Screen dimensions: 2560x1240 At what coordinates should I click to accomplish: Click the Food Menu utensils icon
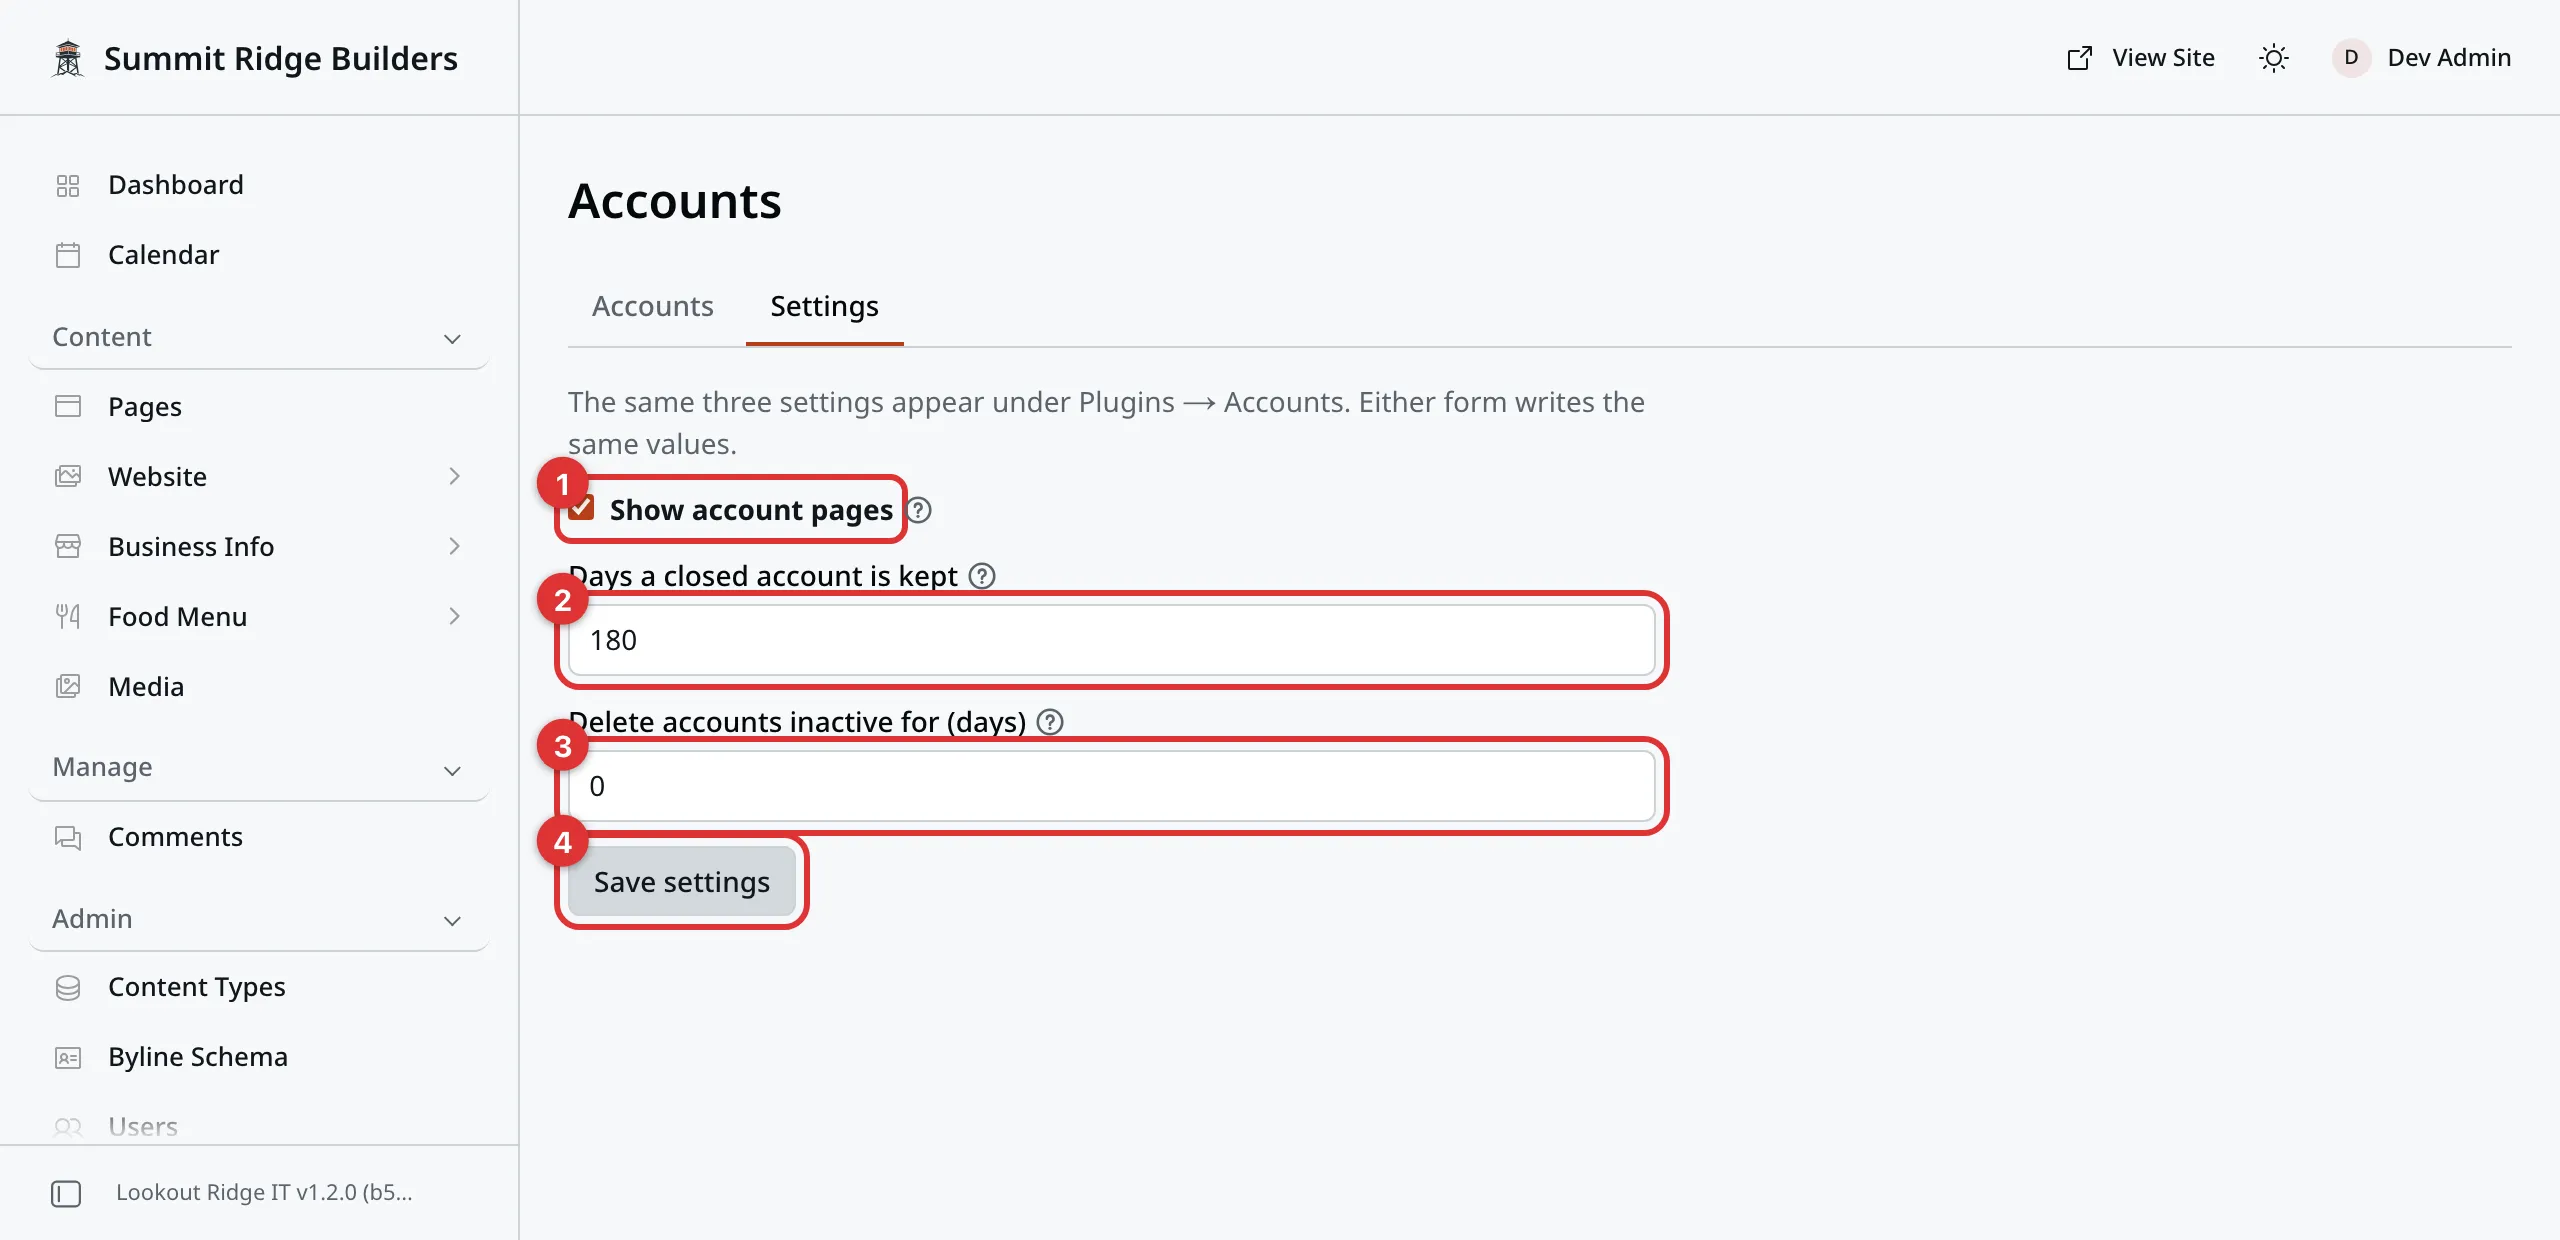(x=68, y=617)
